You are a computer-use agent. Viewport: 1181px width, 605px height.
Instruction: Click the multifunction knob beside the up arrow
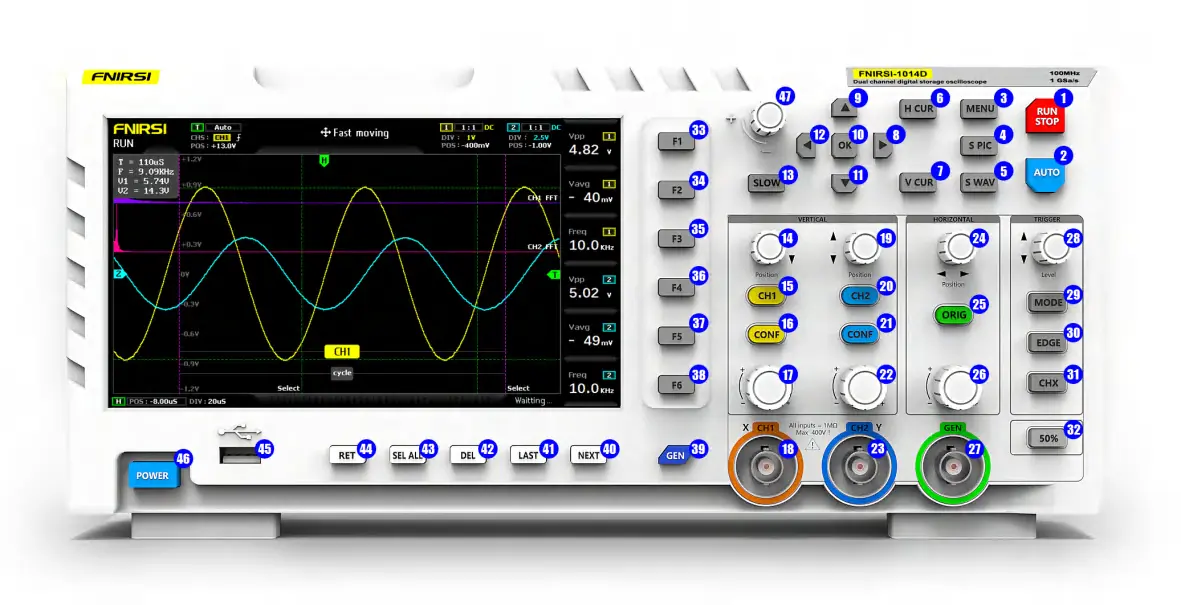[x=768, y=118]
